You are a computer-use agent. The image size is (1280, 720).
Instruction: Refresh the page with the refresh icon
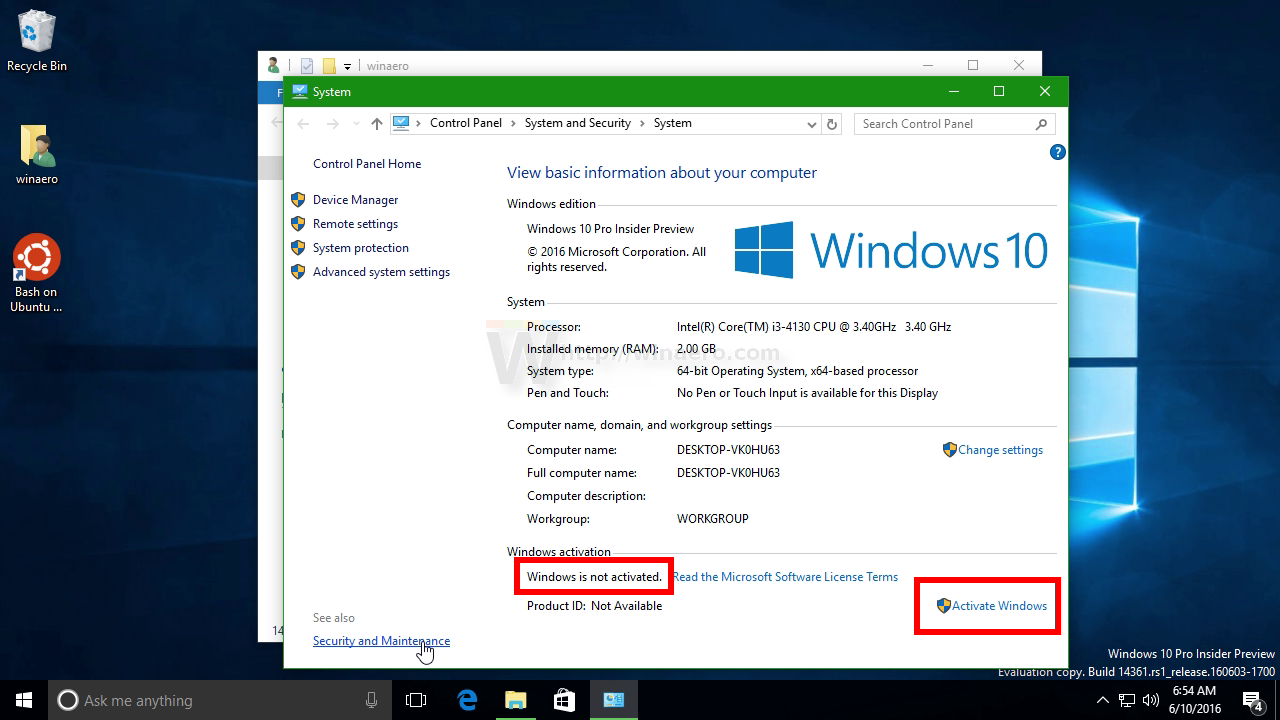[x=833, y=123]
